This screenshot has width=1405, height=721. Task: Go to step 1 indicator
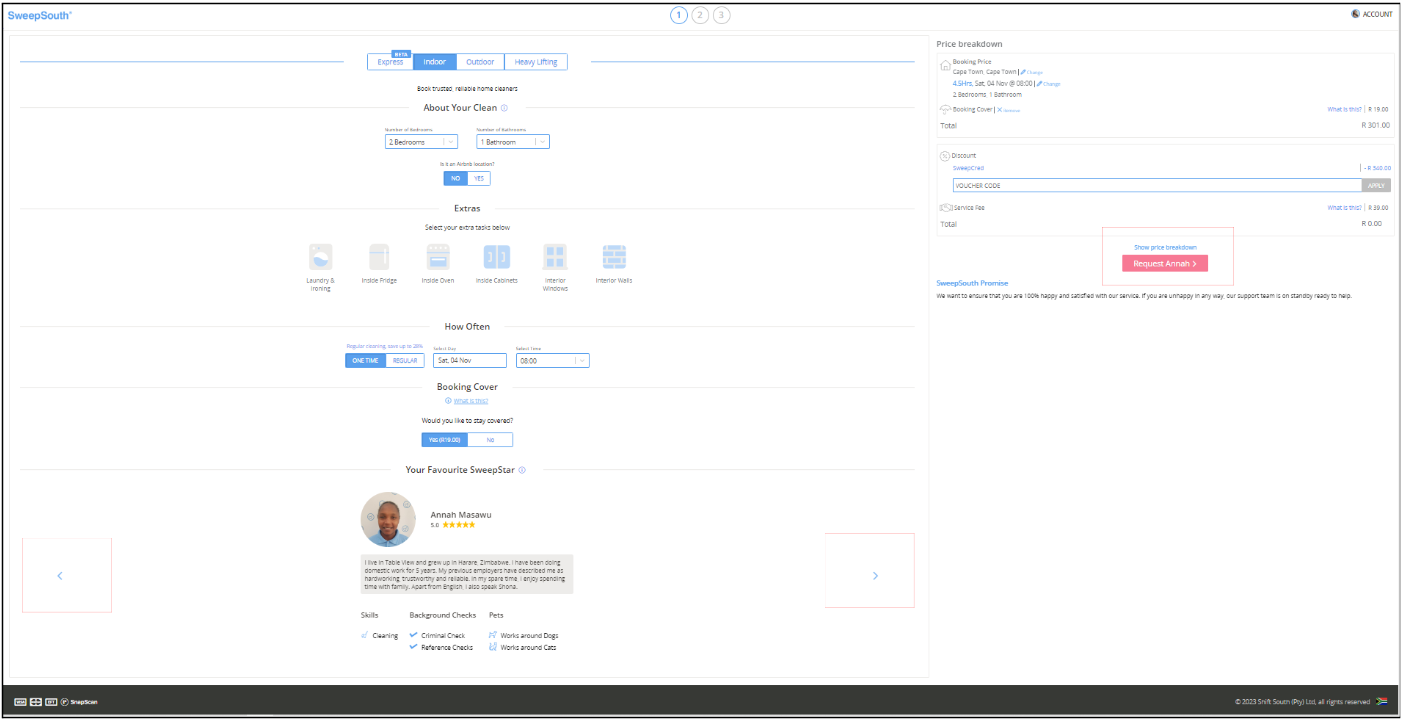[x=679, y=15]
